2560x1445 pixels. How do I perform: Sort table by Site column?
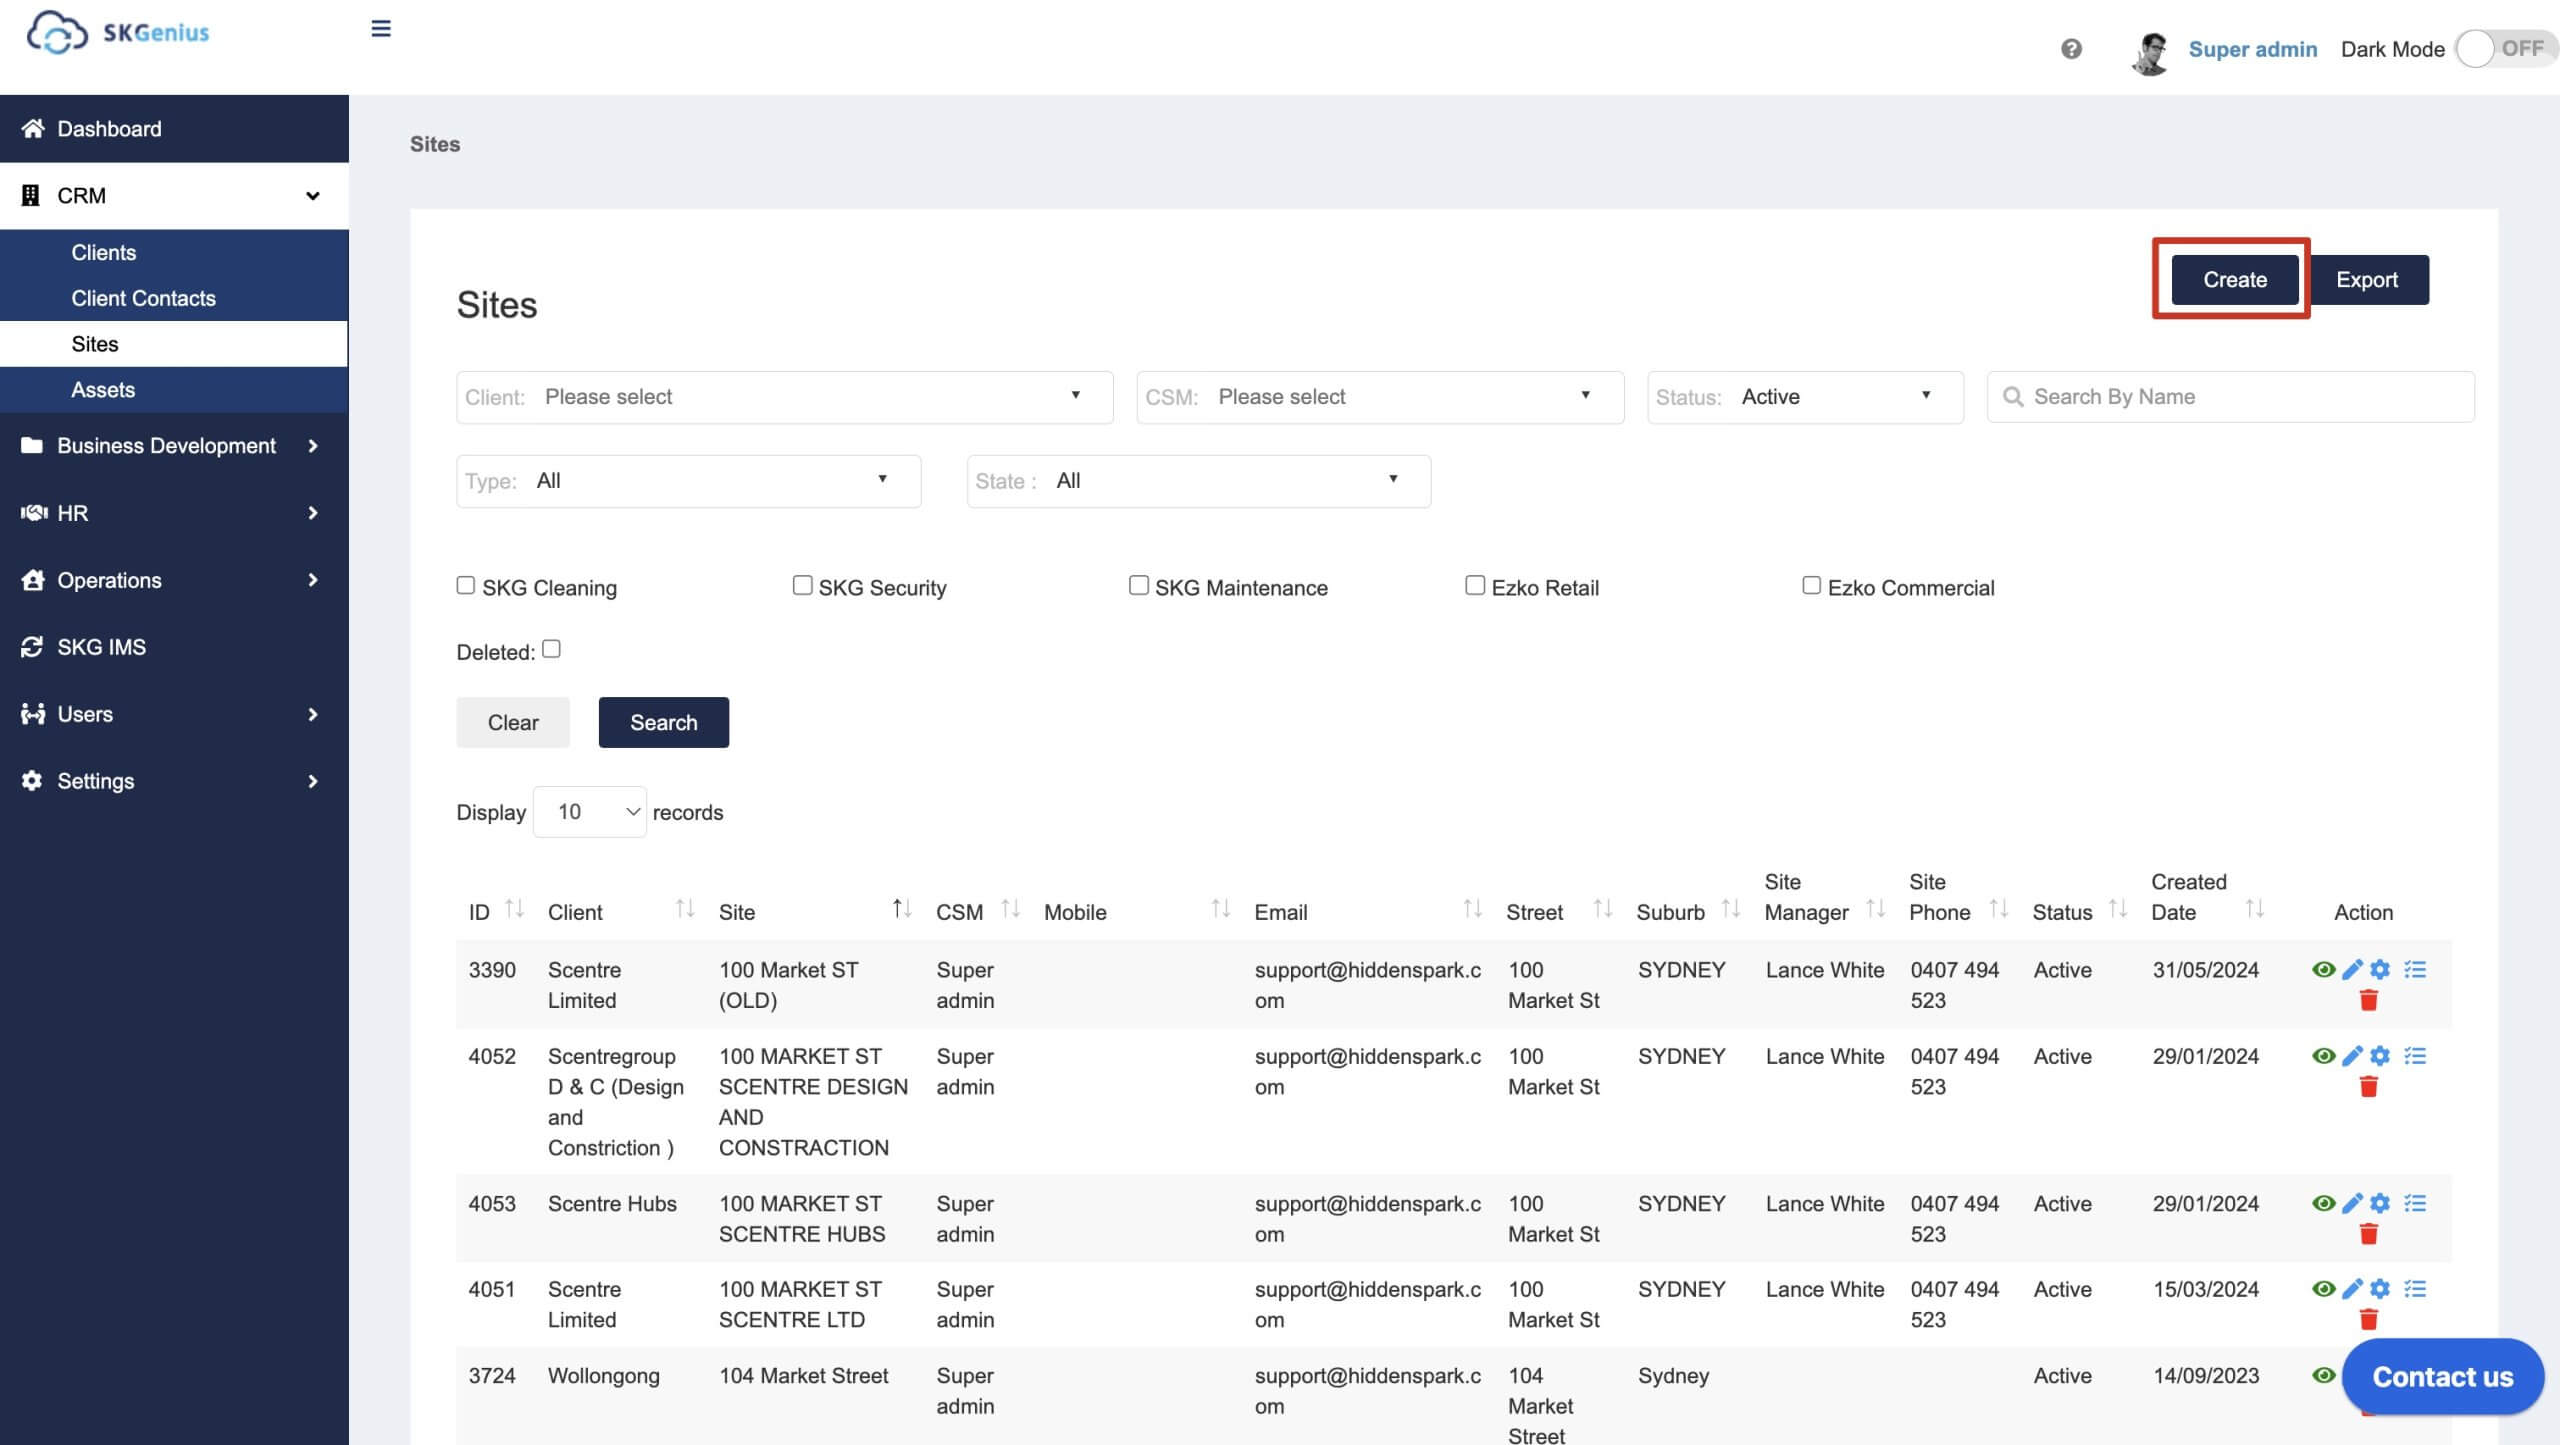[x=901, y=909]
